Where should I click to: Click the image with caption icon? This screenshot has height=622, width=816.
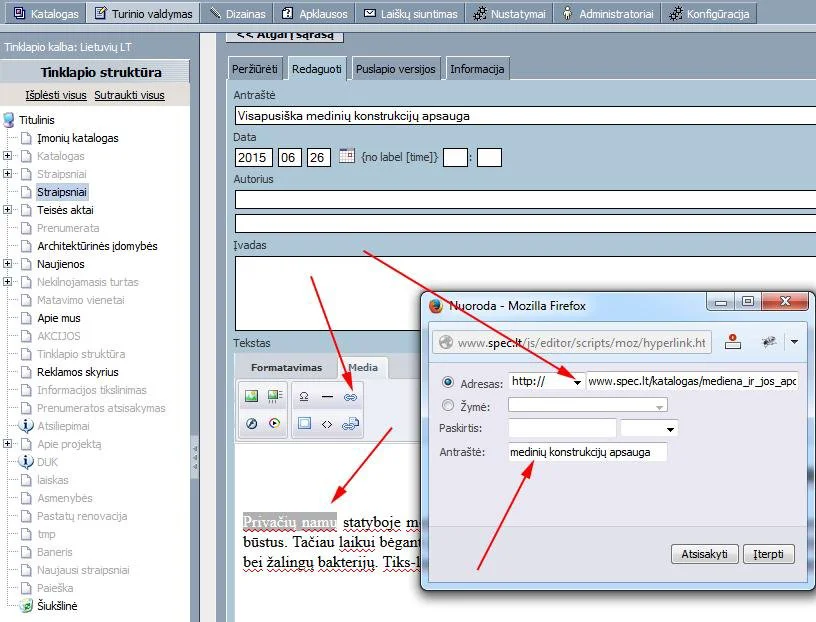274,397
